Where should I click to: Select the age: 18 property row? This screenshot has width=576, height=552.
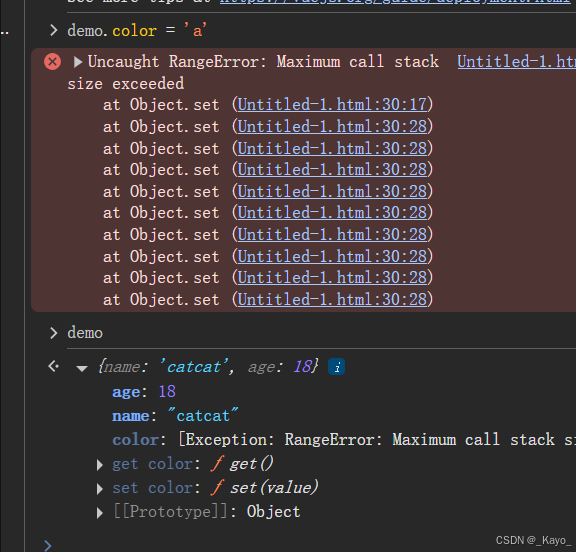point(144,392)
